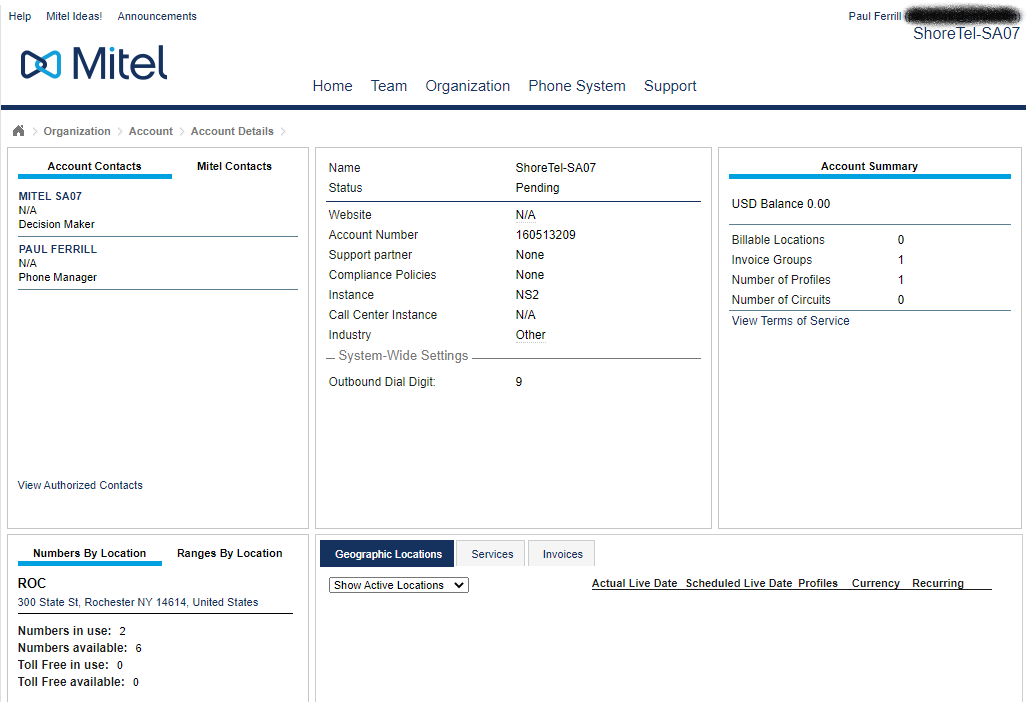Screen dimensions: 1029x702
Task: Open the Services tab
Action: point(491,553)
